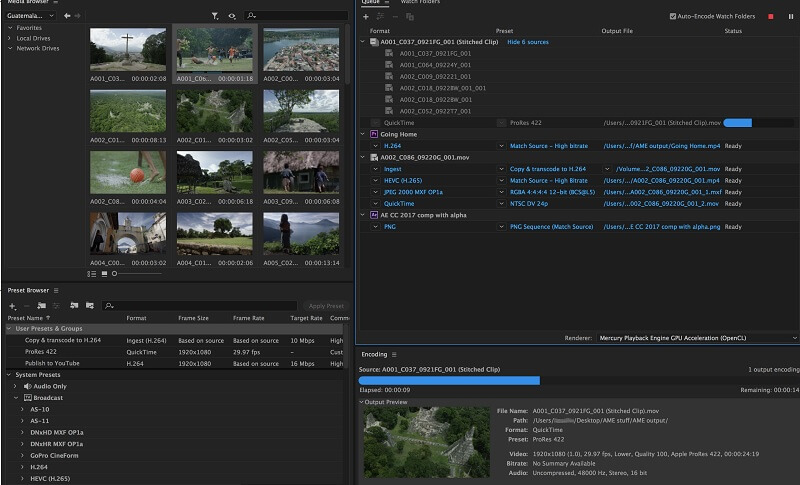Expand the Local Drives tree item

click(10, 38)
